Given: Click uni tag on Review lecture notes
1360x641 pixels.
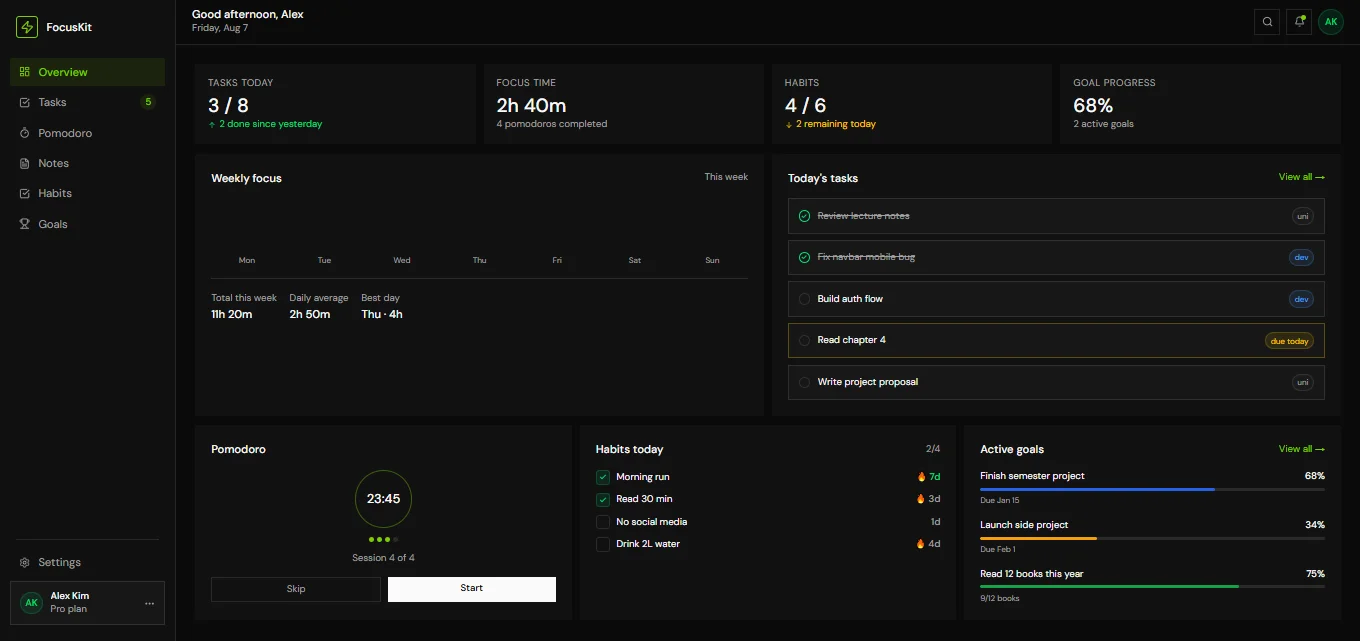Looking at the screenshot, I should (1302, 216).
